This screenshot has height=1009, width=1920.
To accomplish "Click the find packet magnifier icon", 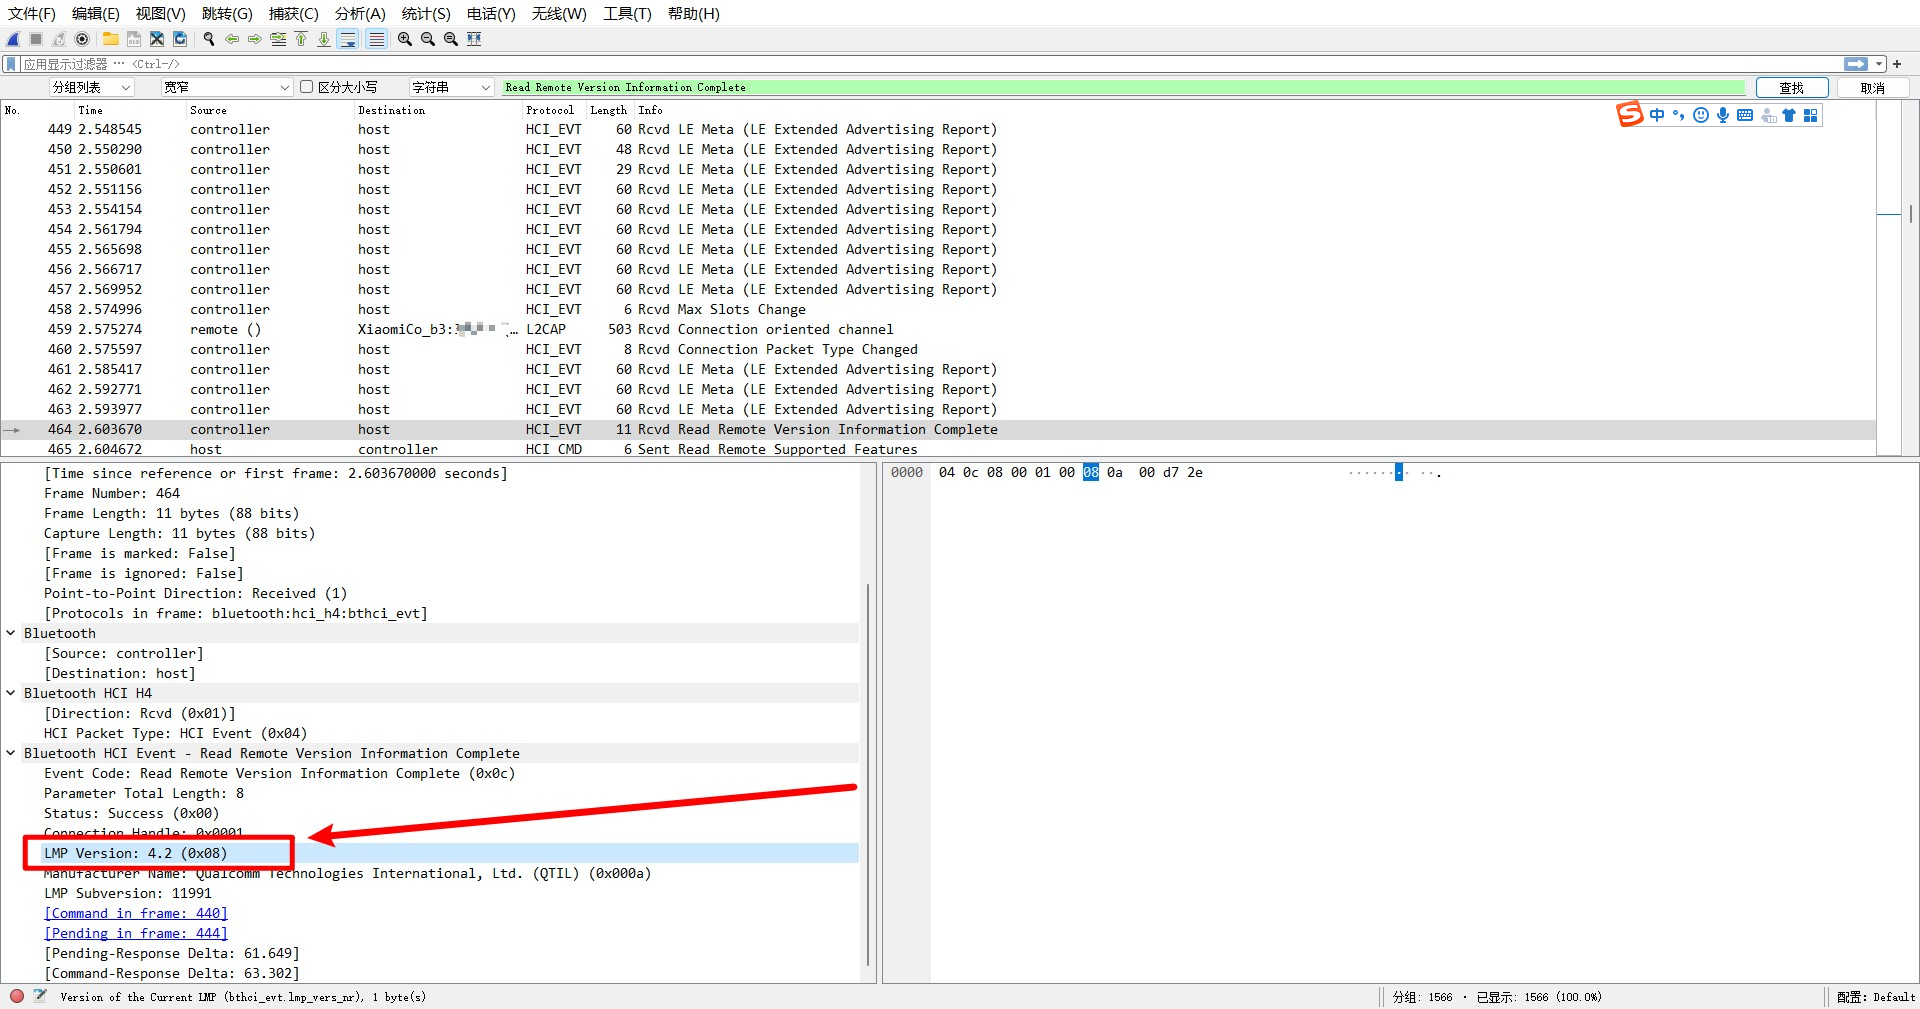I will [209, 39].
